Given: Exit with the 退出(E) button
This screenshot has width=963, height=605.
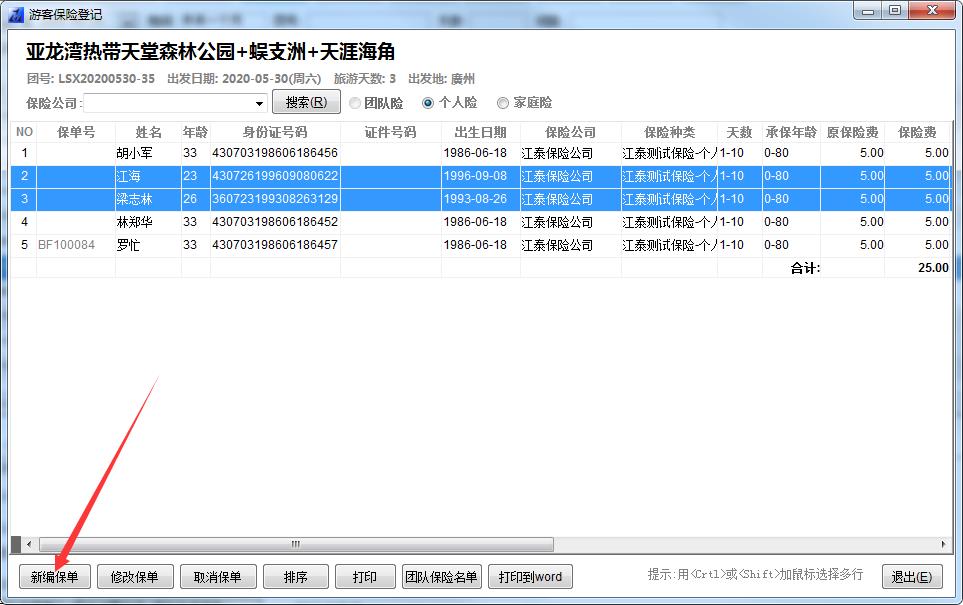Looking at the screenshot, I should tap(912, 577).
